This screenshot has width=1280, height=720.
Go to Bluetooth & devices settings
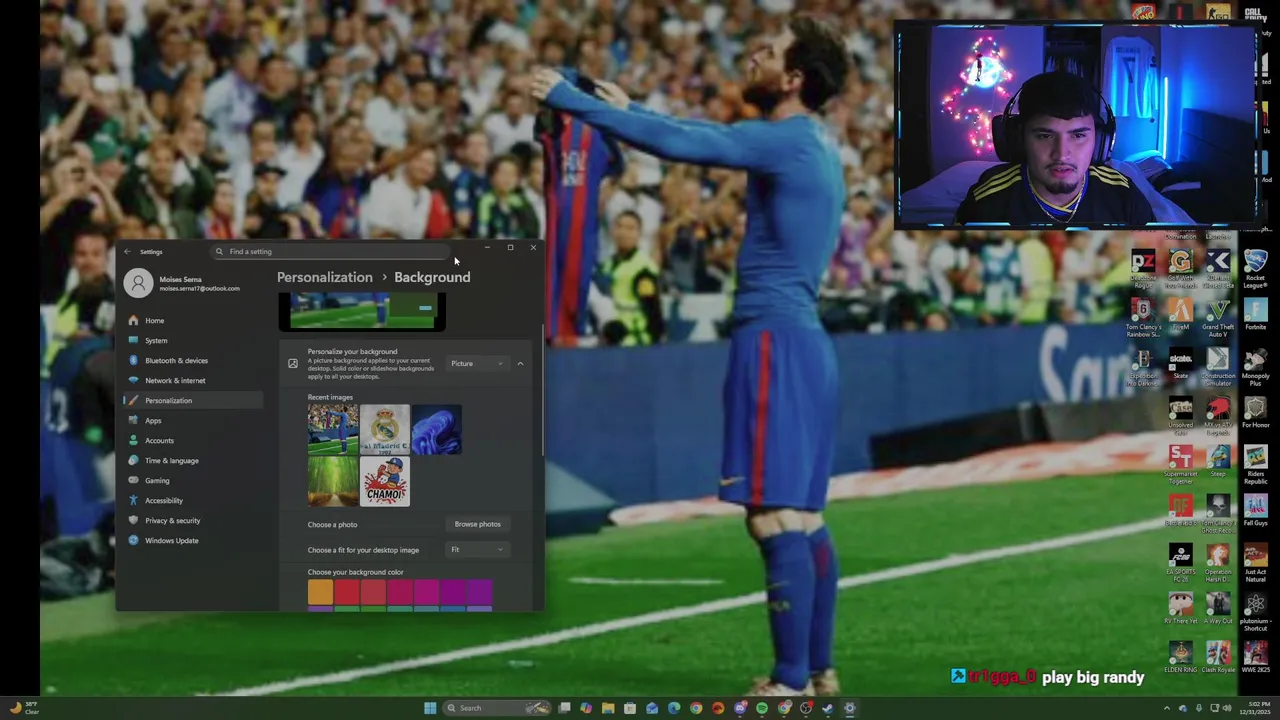pos(193,360)
